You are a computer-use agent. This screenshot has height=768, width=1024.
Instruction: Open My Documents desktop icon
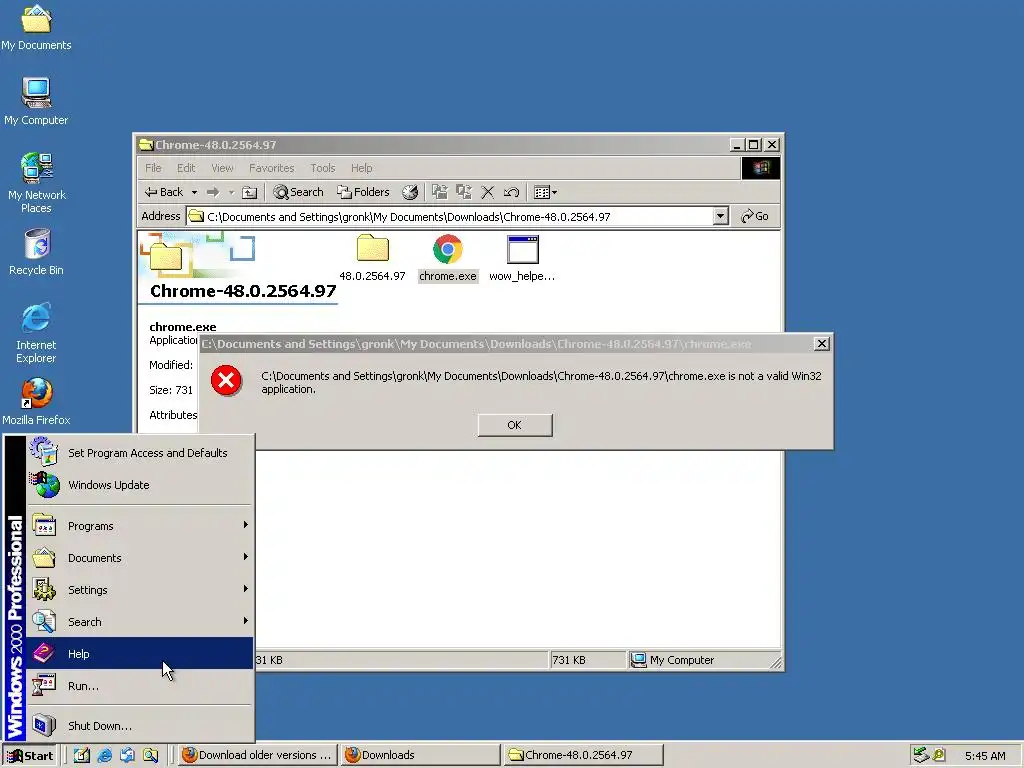[36, 28]
